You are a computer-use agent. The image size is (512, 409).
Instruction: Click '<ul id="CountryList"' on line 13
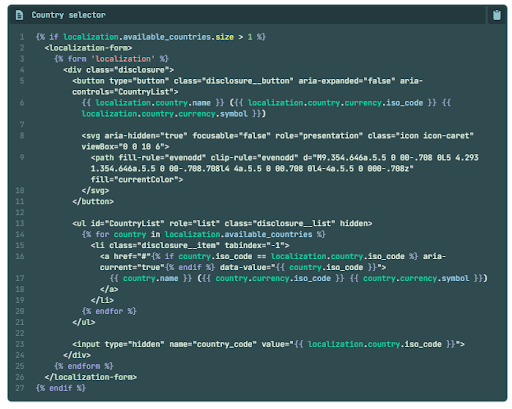tap(118, 223)
